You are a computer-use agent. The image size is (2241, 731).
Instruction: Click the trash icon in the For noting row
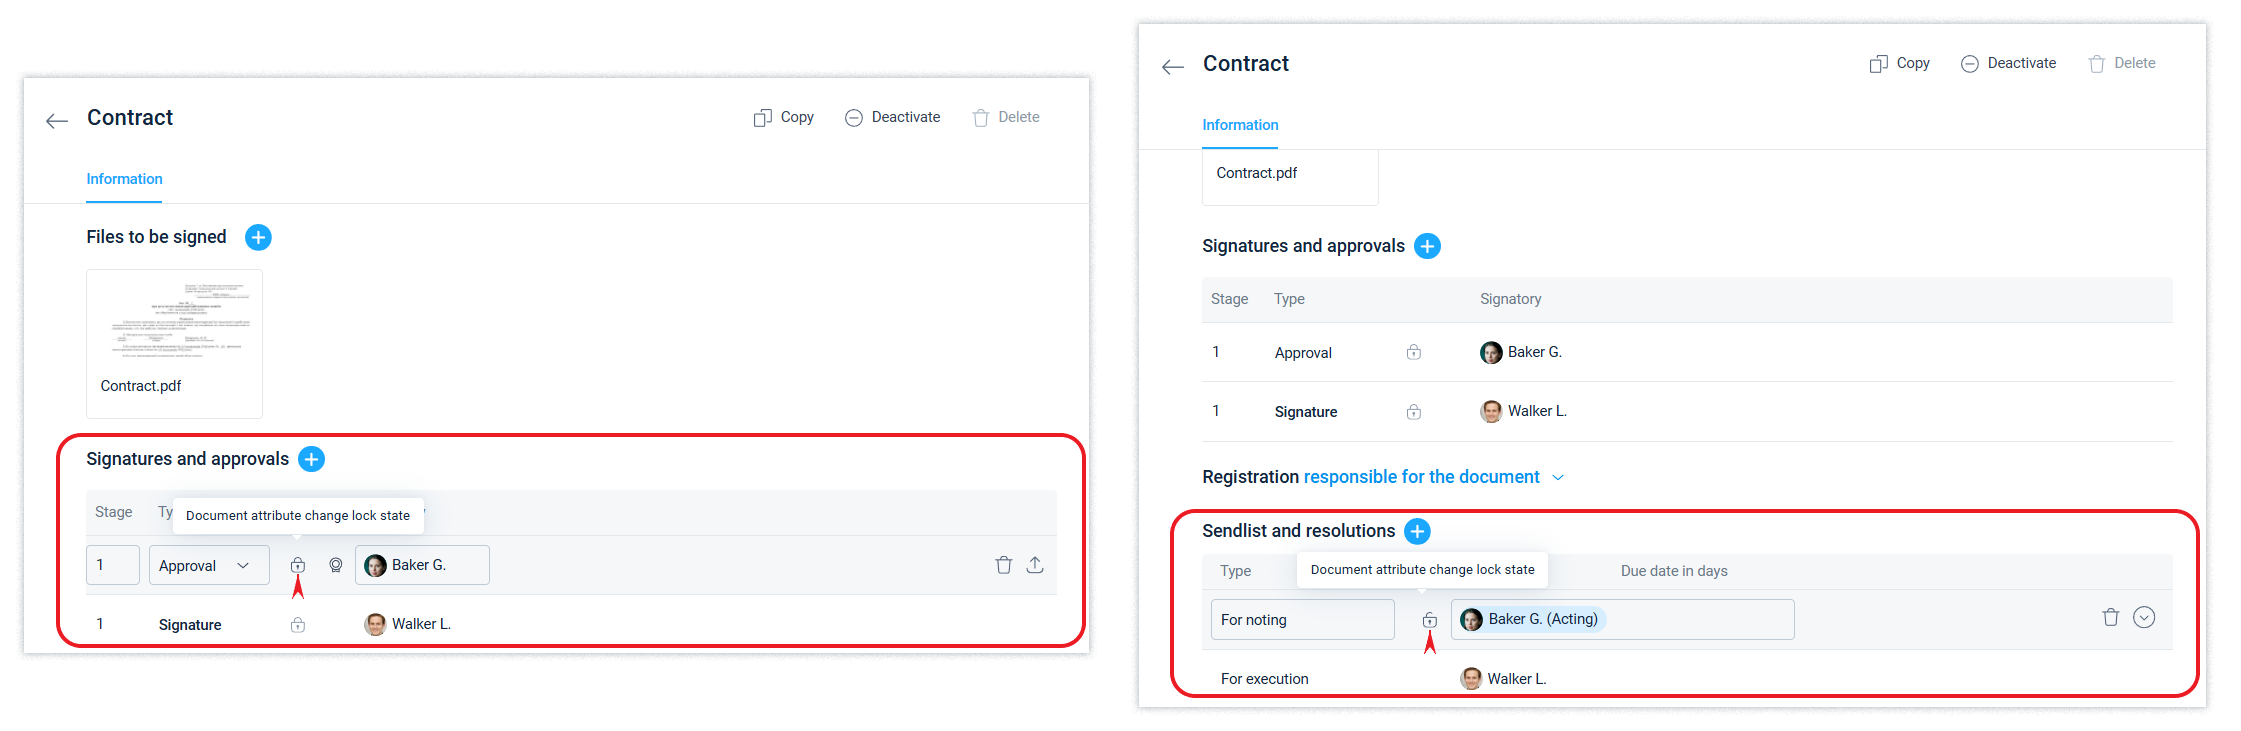[x=2111, y=618]
